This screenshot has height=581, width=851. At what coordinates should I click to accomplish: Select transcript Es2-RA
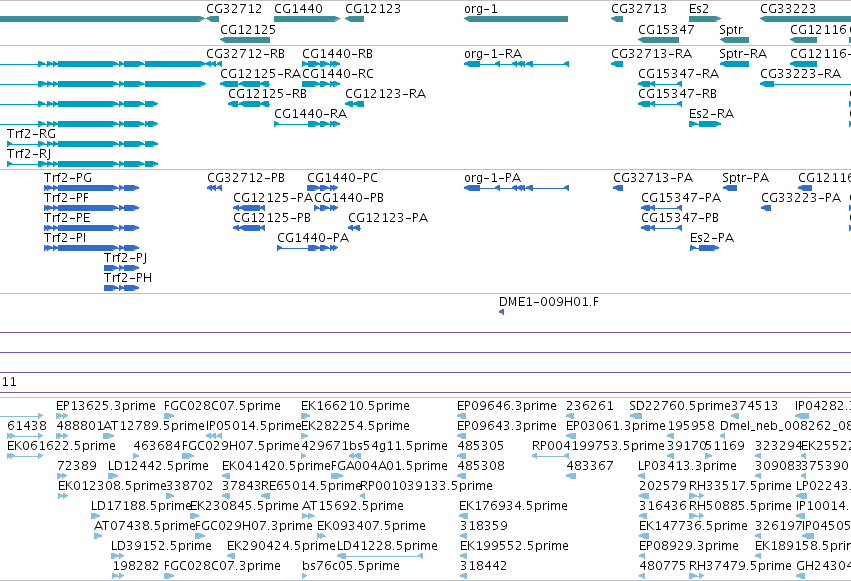coord(712,114)
